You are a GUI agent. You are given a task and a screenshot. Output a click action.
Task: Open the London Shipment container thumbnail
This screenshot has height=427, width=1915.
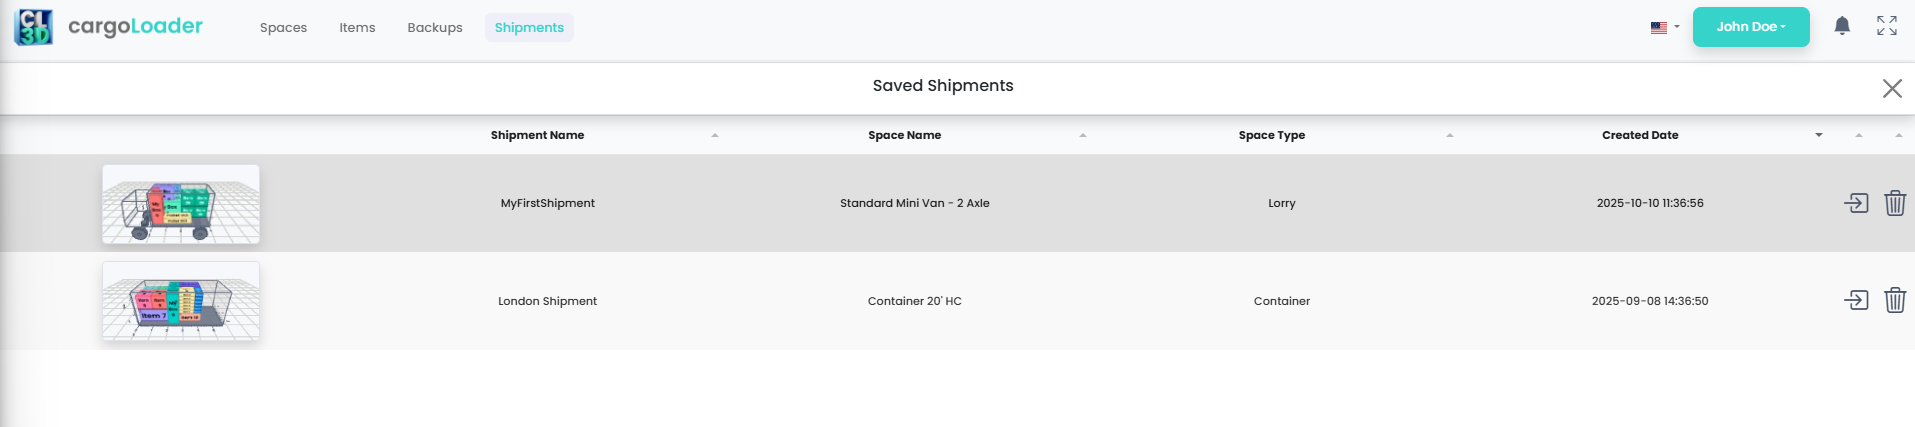(181, 301)
